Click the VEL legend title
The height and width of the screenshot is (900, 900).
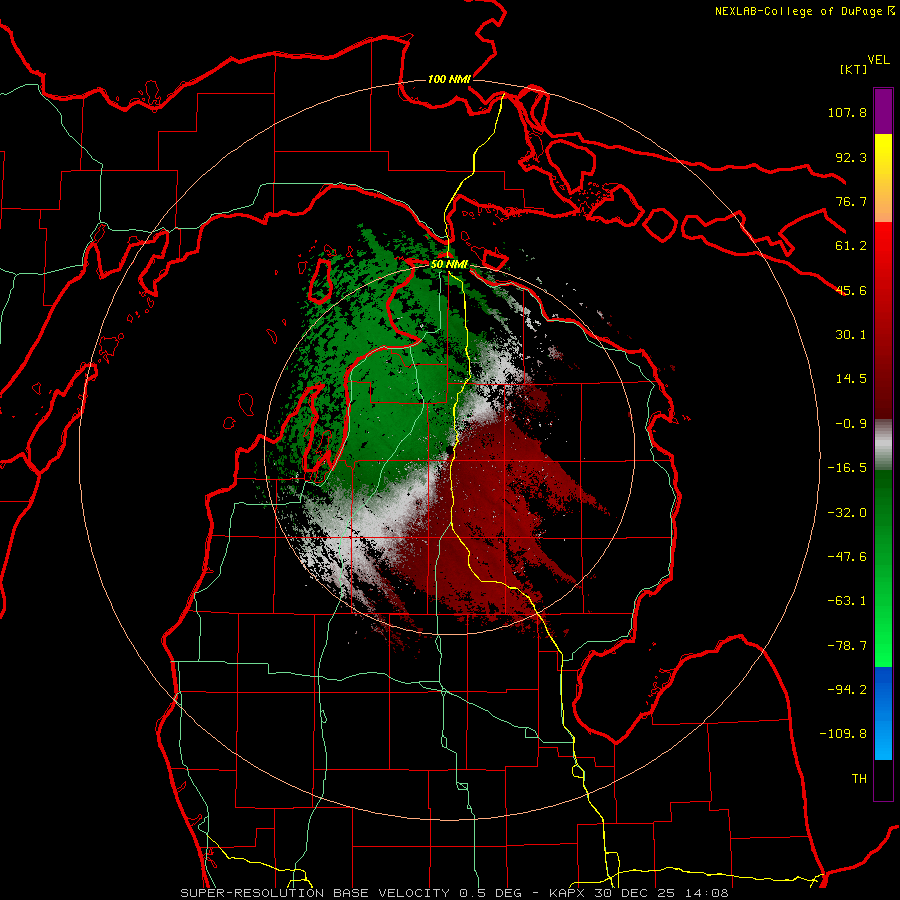(878, 60)
